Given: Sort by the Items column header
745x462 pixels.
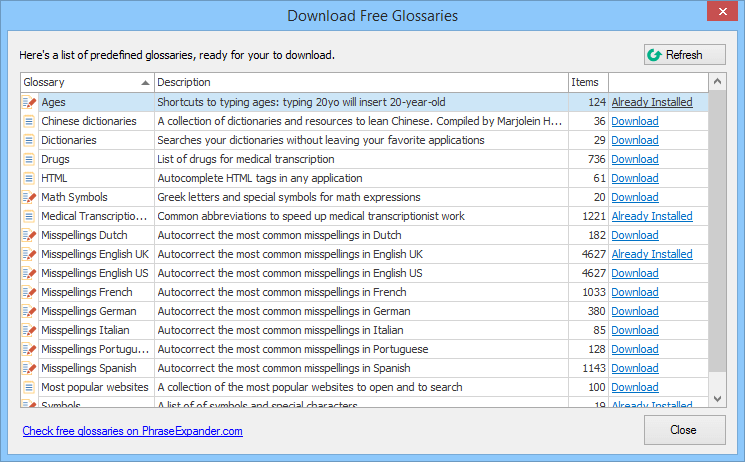Looking at the screenshot, I should point(588,82).
